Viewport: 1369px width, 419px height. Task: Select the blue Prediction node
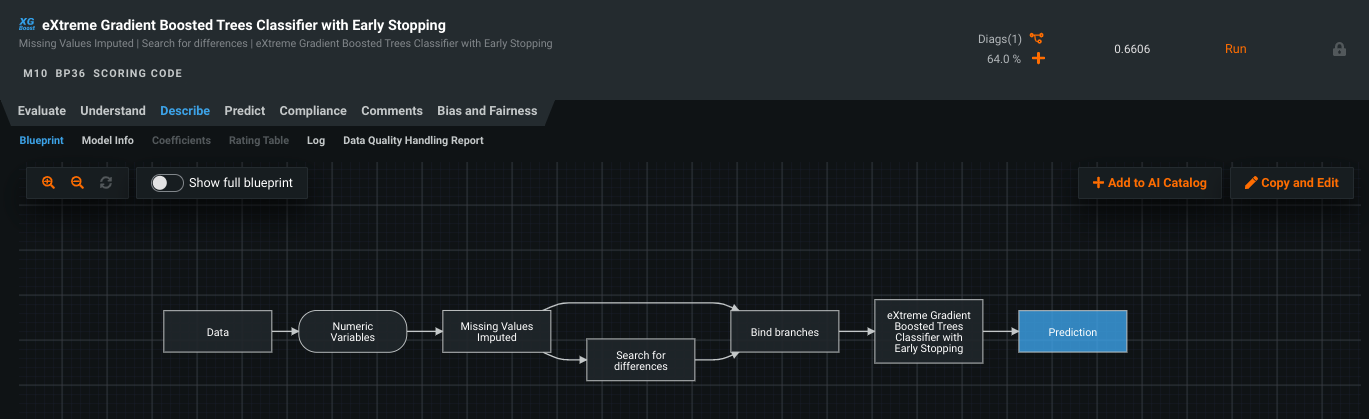pos(1072,332)
